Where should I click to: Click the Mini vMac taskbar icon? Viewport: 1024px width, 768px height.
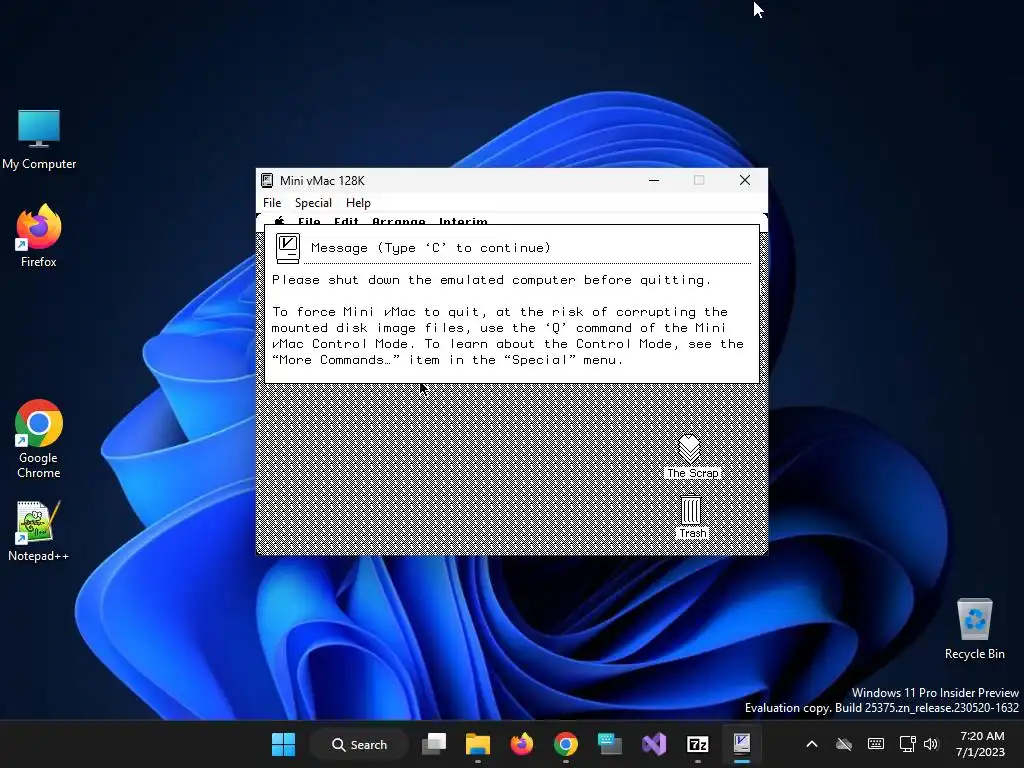pos(741,744)
